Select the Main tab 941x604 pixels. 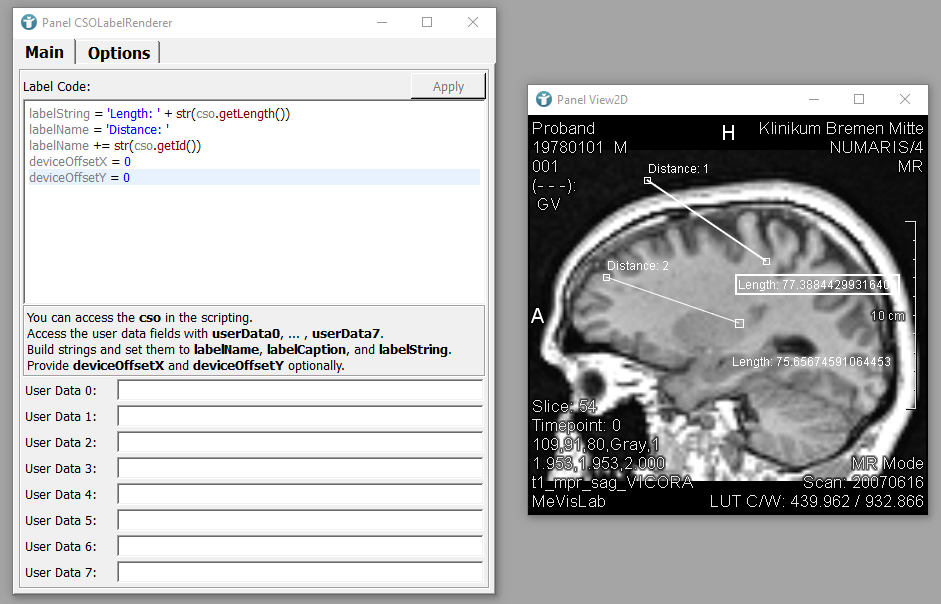(45, 53)
